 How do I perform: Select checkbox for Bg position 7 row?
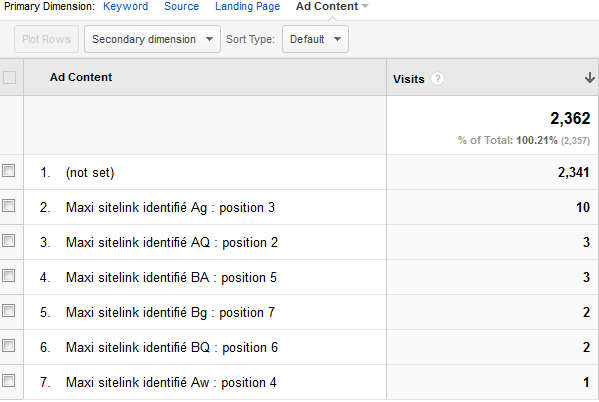[8, 311]
